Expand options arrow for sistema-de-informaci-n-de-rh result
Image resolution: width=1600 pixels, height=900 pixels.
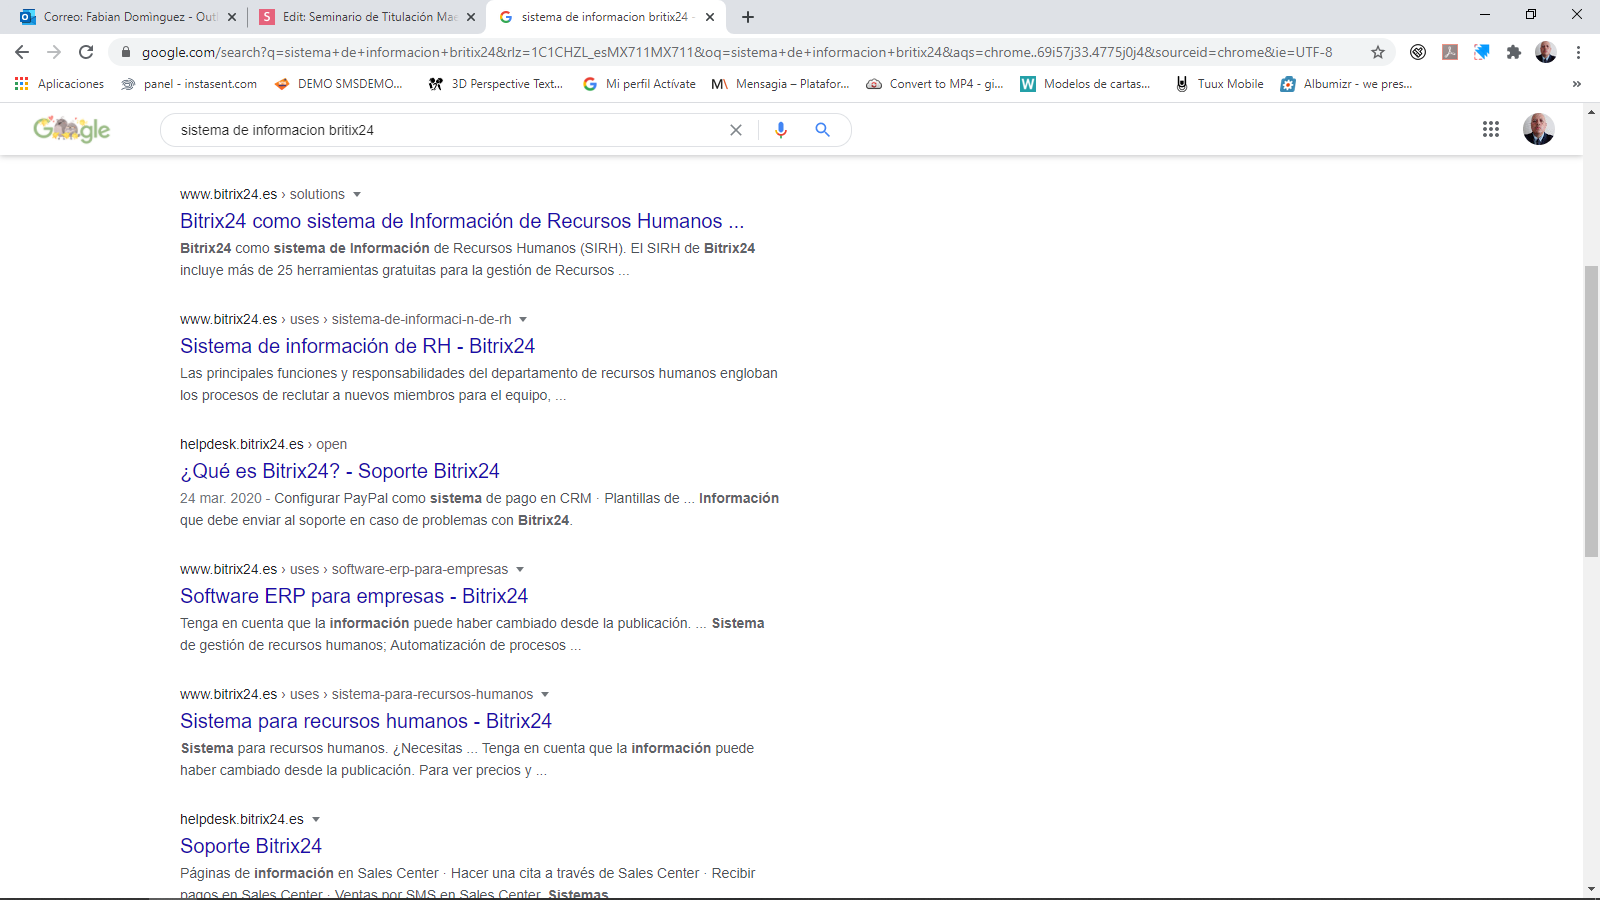point(523,319)
